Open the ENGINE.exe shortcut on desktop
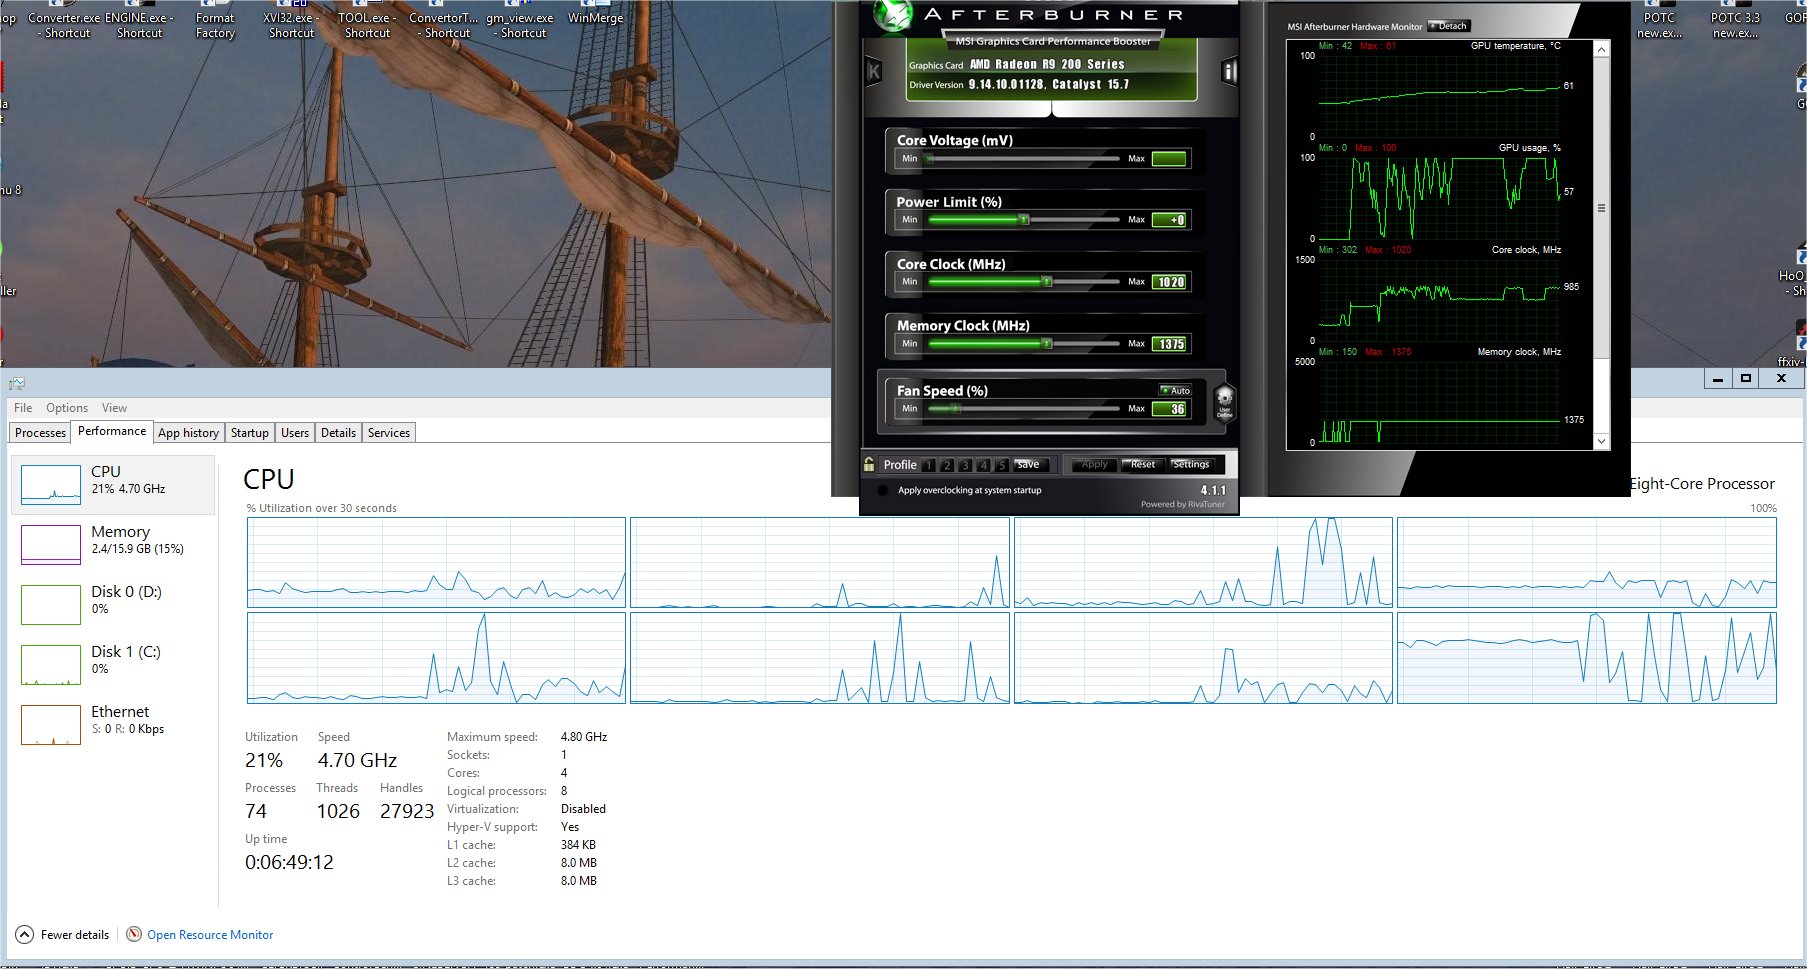 [x=139, y=22]
